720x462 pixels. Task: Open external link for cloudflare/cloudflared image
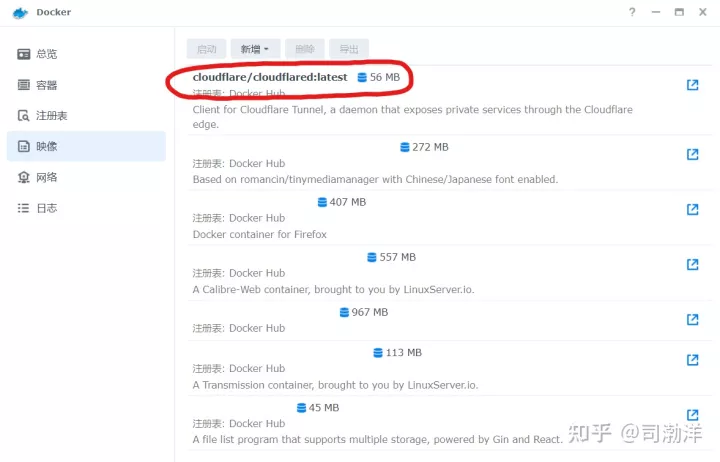coord(692,85)
